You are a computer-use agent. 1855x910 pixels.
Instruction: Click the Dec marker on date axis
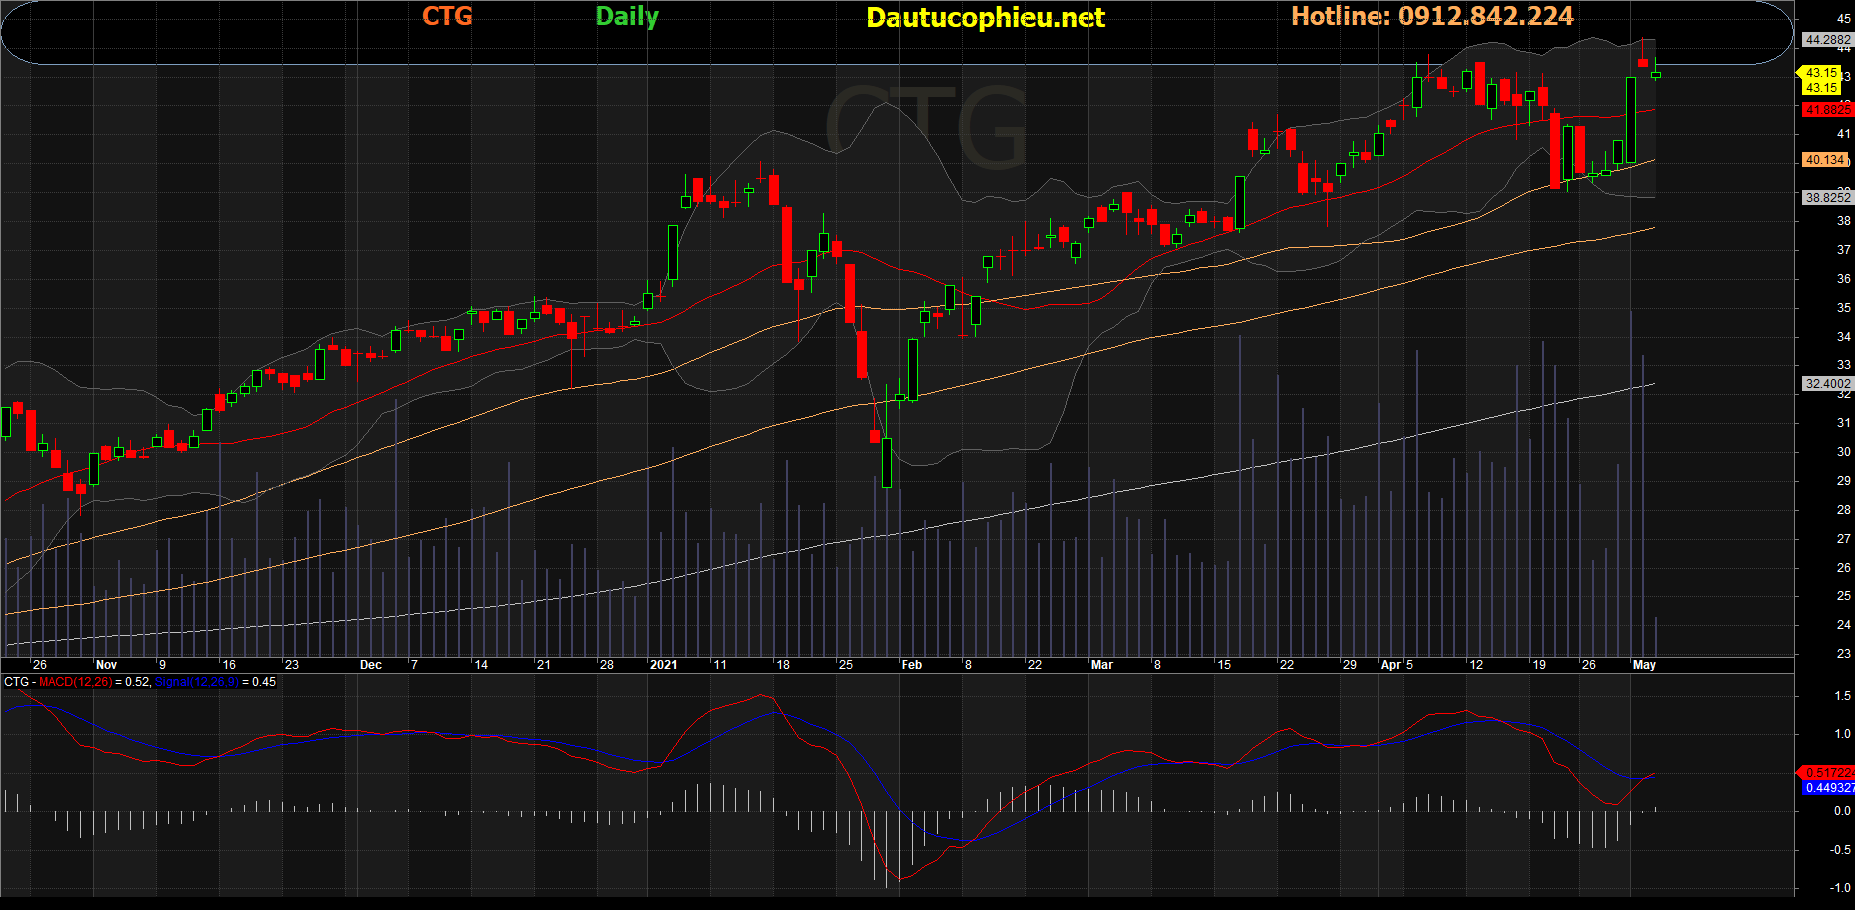(370, 665)
